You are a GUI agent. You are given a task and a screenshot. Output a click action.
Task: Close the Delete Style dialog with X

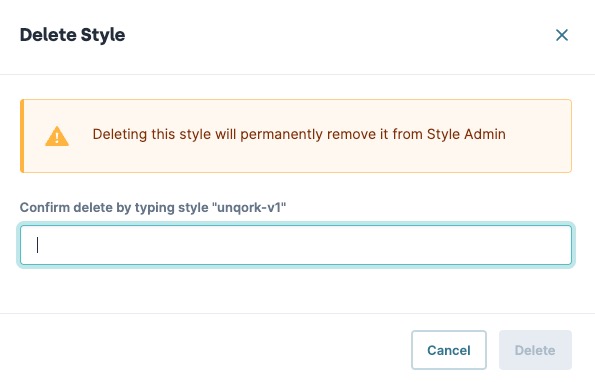click(562, 35)
